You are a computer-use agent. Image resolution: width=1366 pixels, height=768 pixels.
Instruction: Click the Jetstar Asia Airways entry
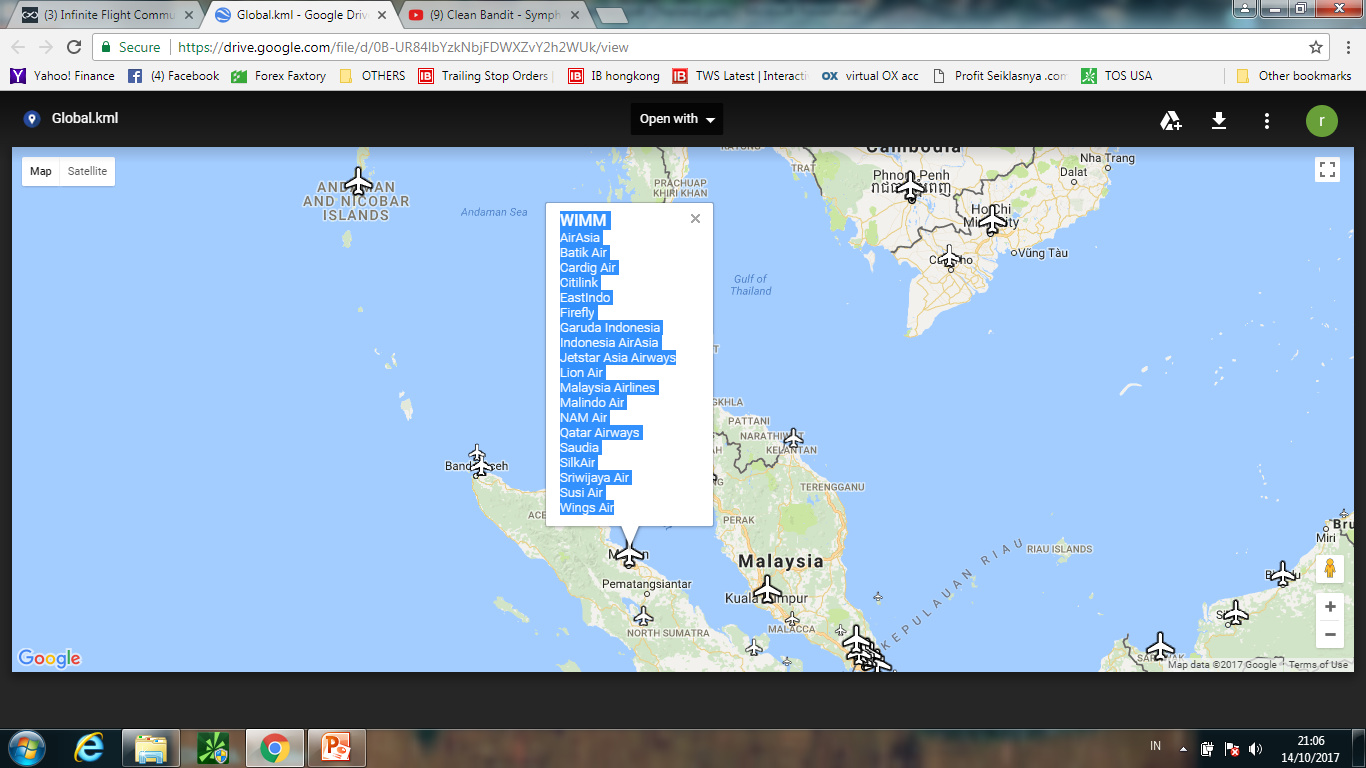[618, 358]
